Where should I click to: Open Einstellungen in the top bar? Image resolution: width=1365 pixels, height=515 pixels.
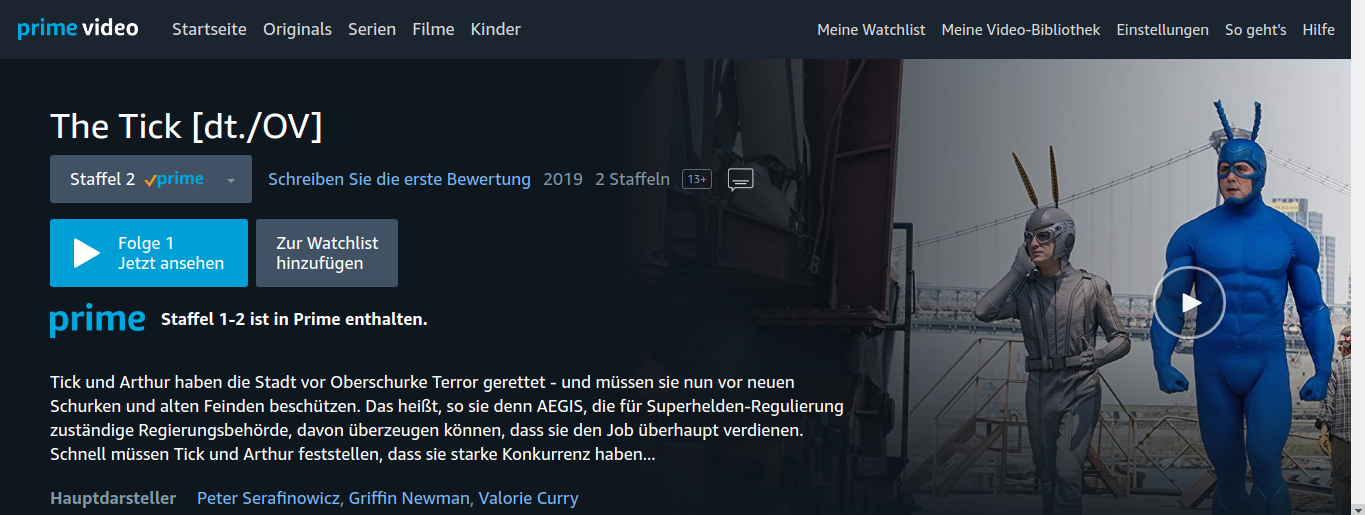click(1163, 30)
